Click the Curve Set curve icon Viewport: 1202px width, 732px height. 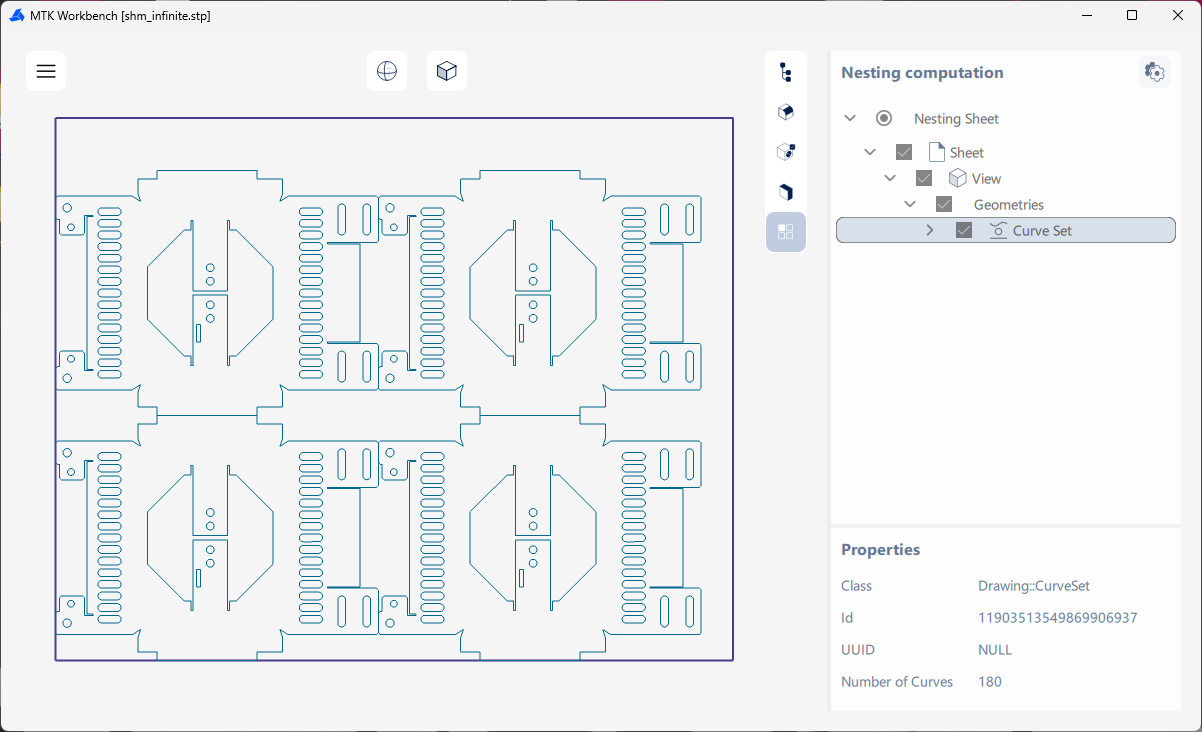[998, 230]
